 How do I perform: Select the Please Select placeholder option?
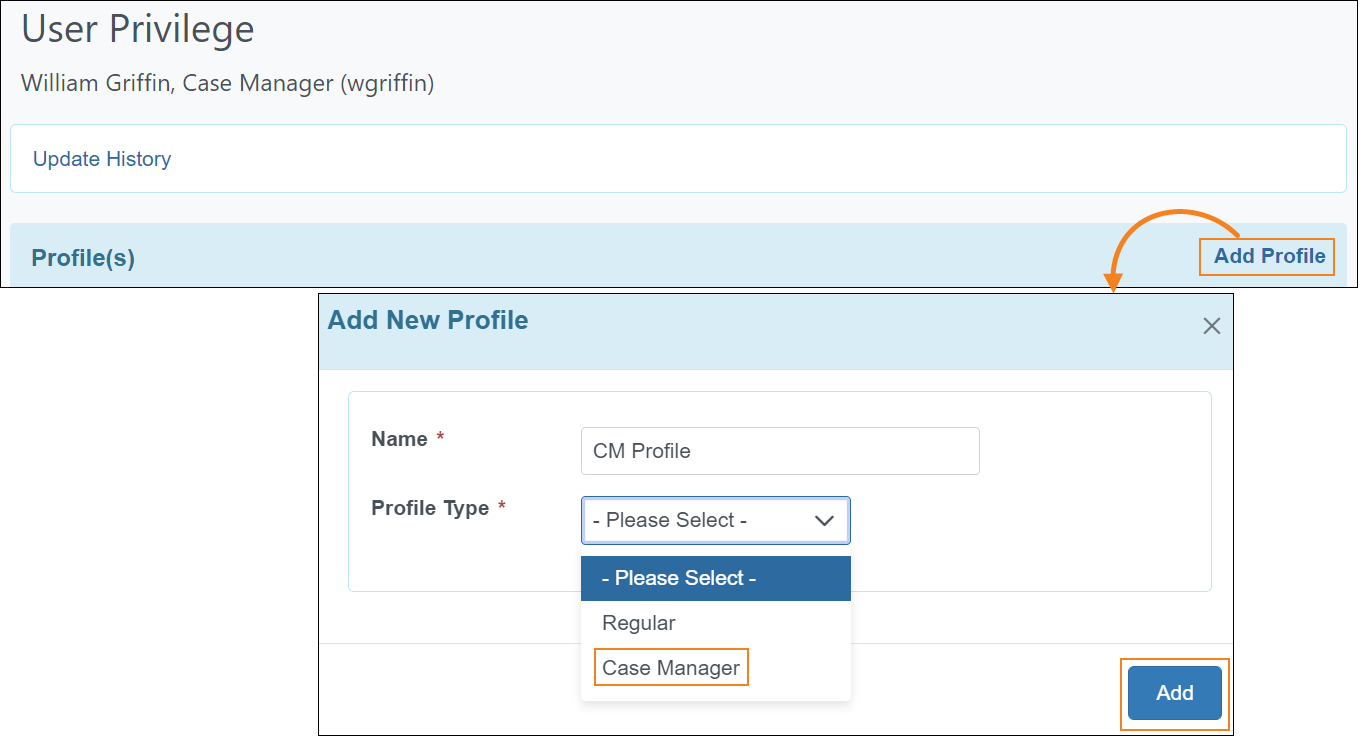(679, 578)
